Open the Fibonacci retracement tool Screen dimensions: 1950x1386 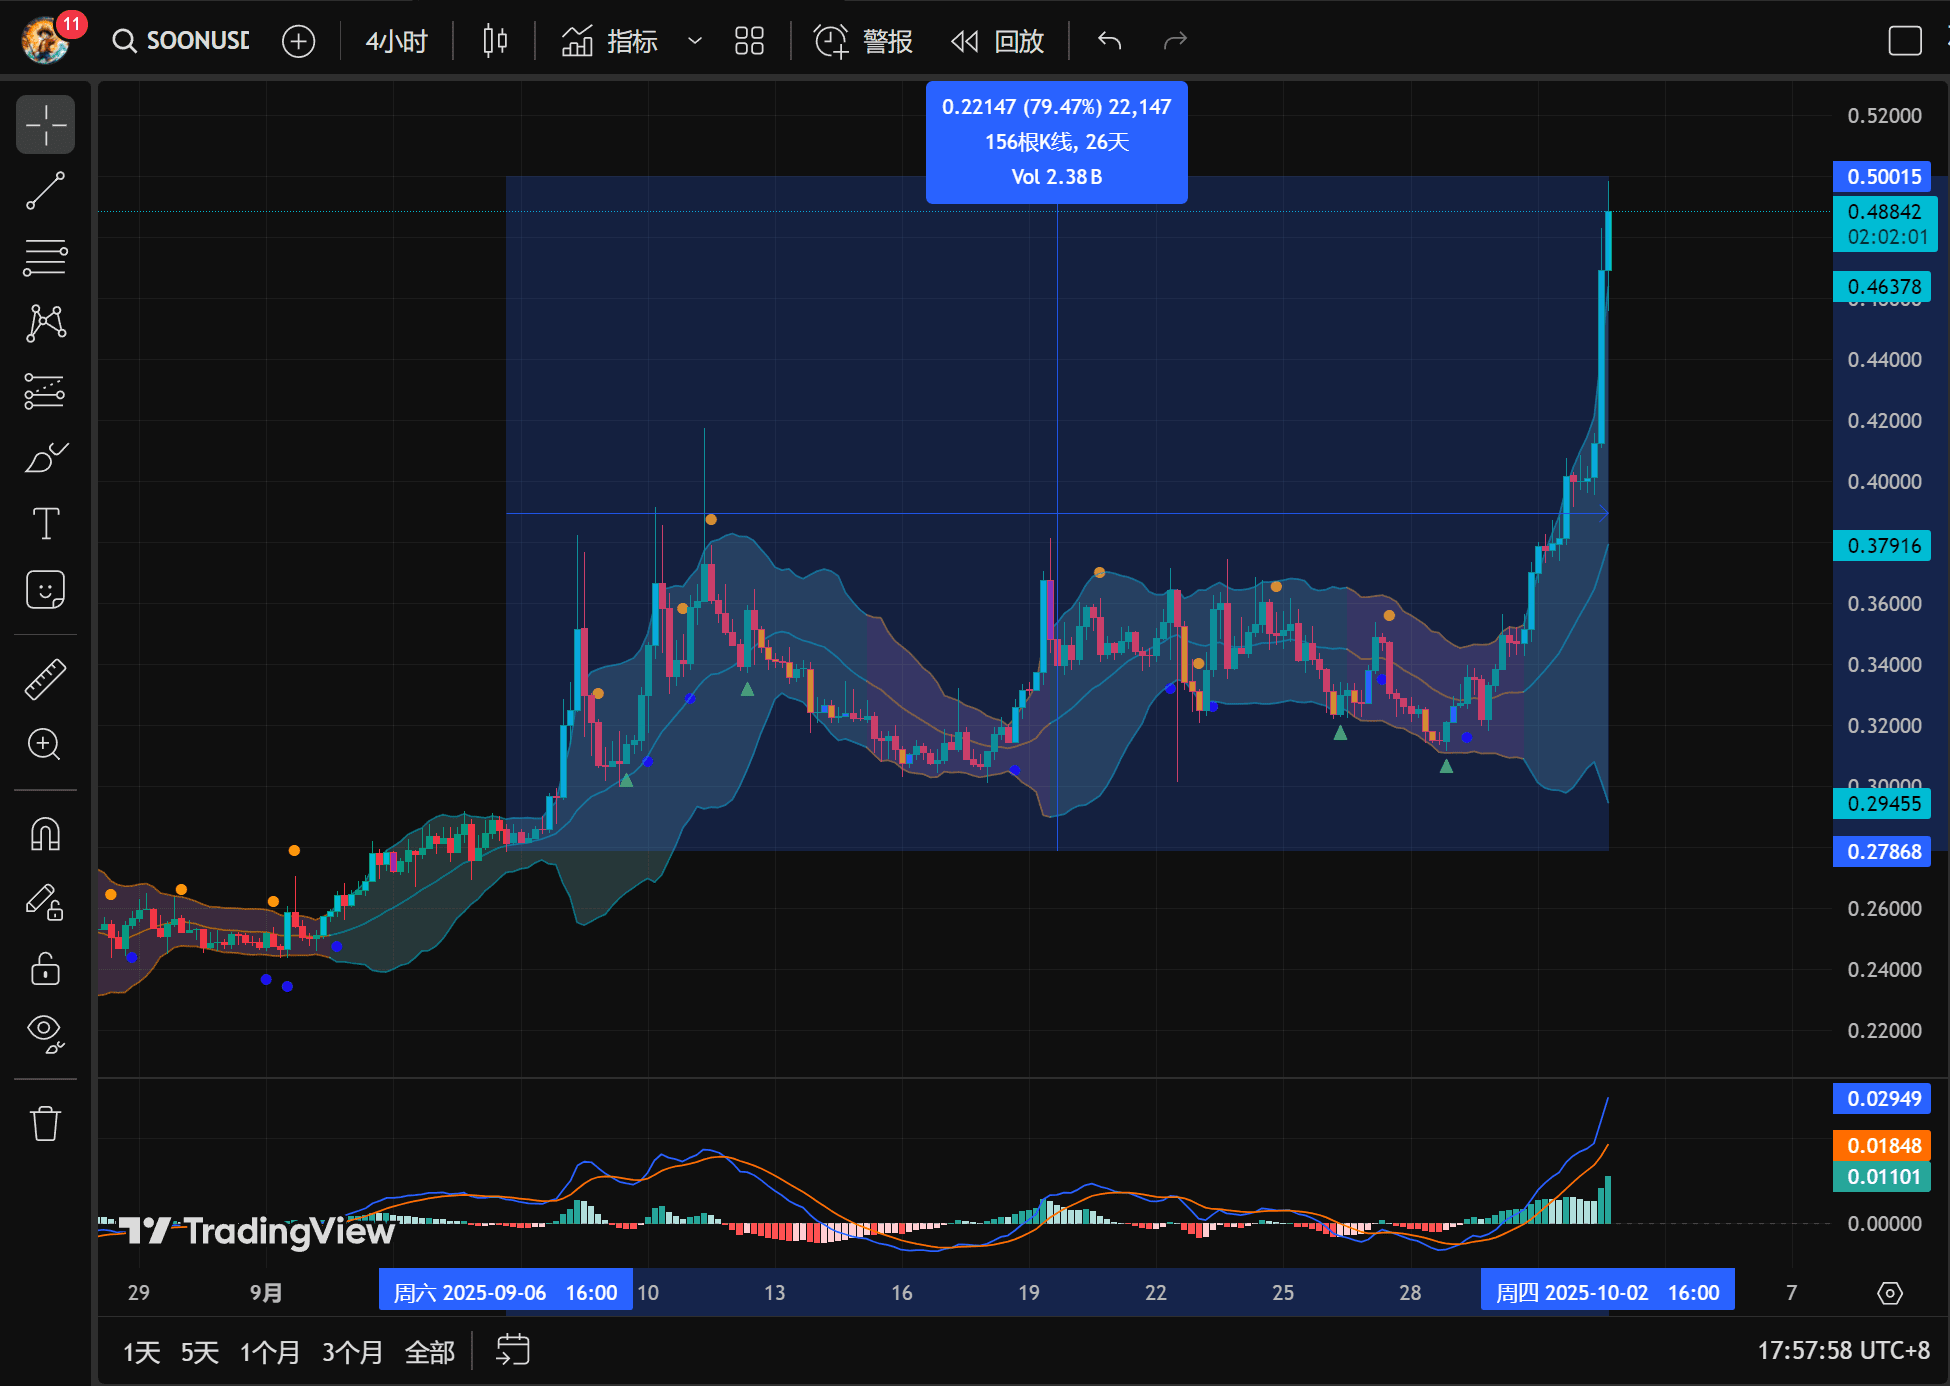coord(45,257)
